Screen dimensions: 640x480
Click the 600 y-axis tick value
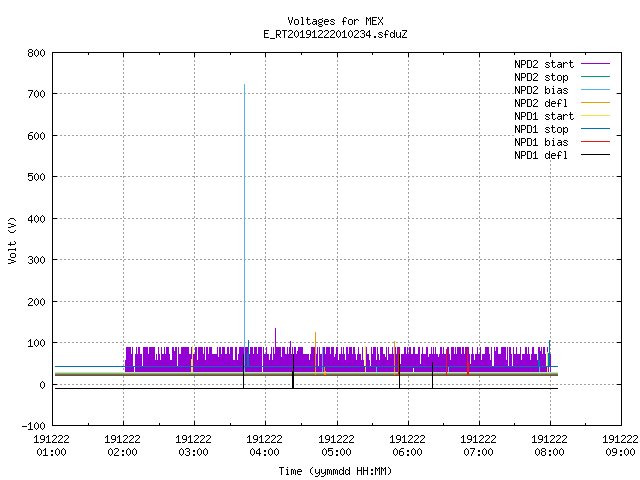36,136
